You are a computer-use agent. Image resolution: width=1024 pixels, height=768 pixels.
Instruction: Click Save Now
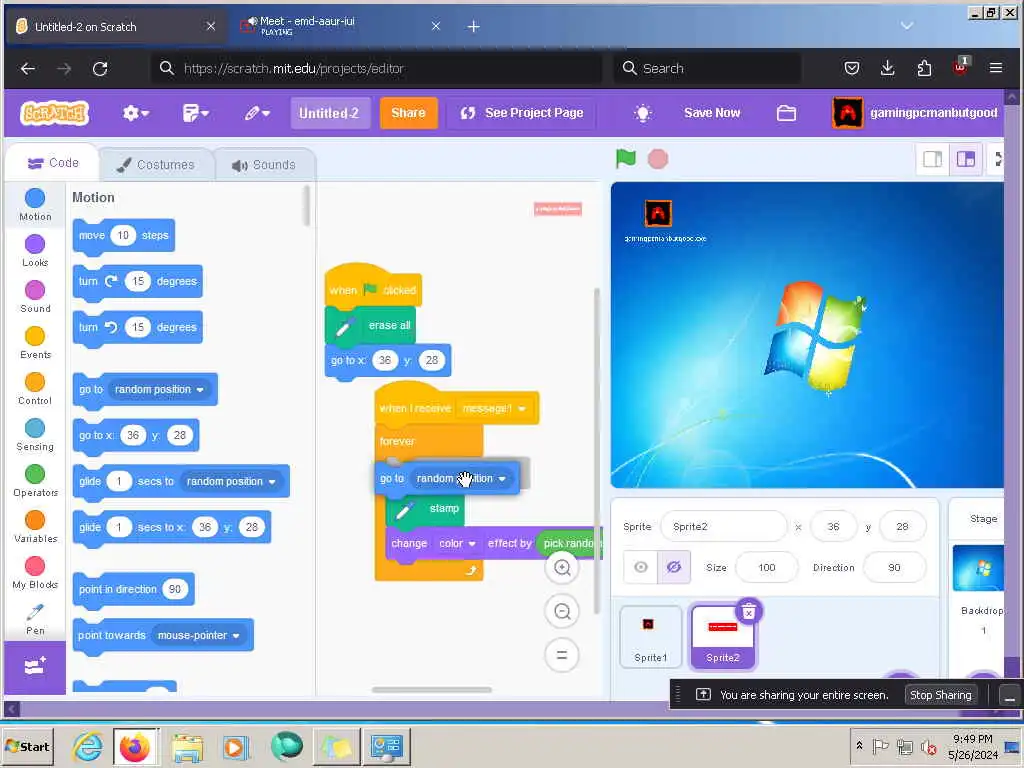pyautogui.click(x=712, y=113)
